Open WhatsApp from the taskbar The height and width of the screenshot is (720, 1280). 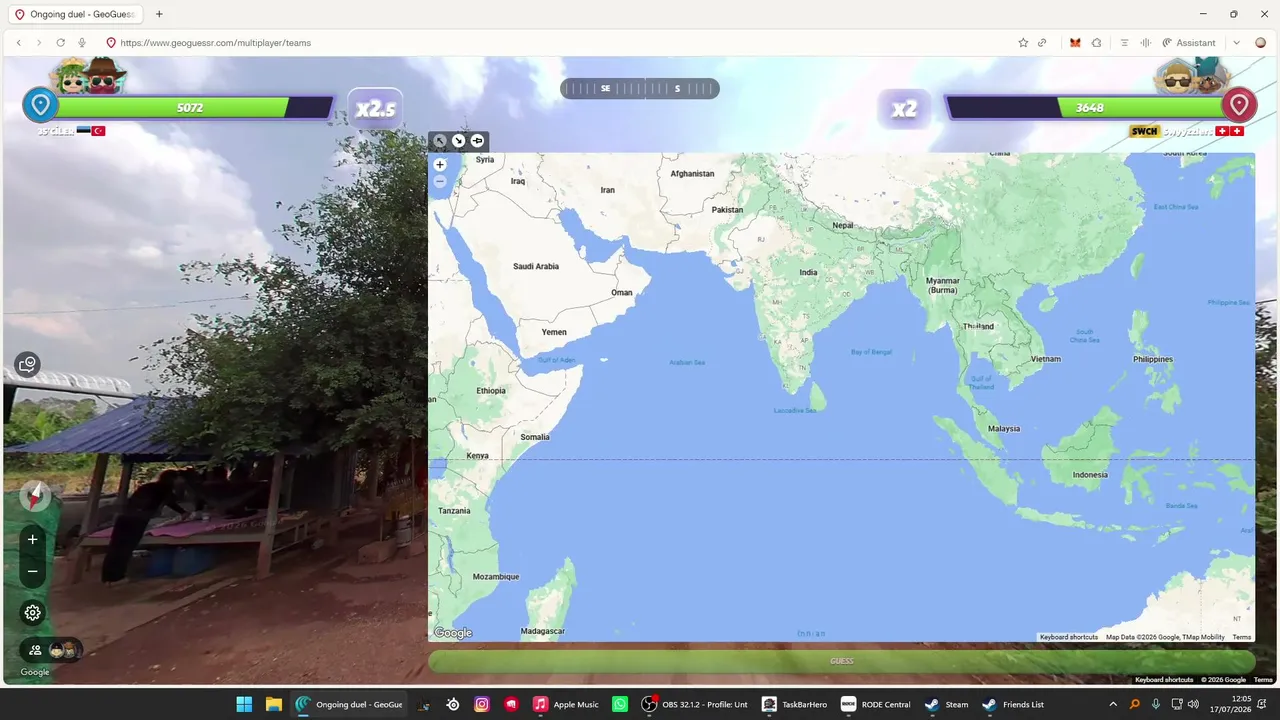620,704
